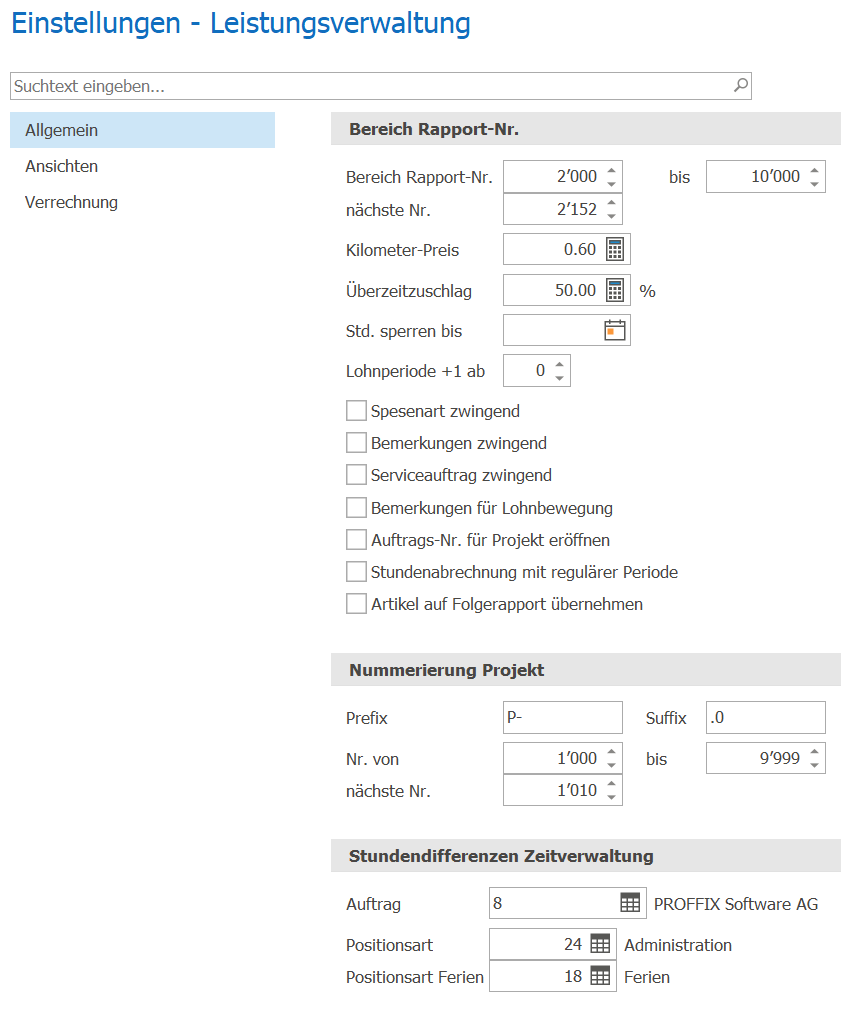846x1014 pixels.
Task: Click the Nummerierung Projekt section header
Action: [x=586, y=669]
